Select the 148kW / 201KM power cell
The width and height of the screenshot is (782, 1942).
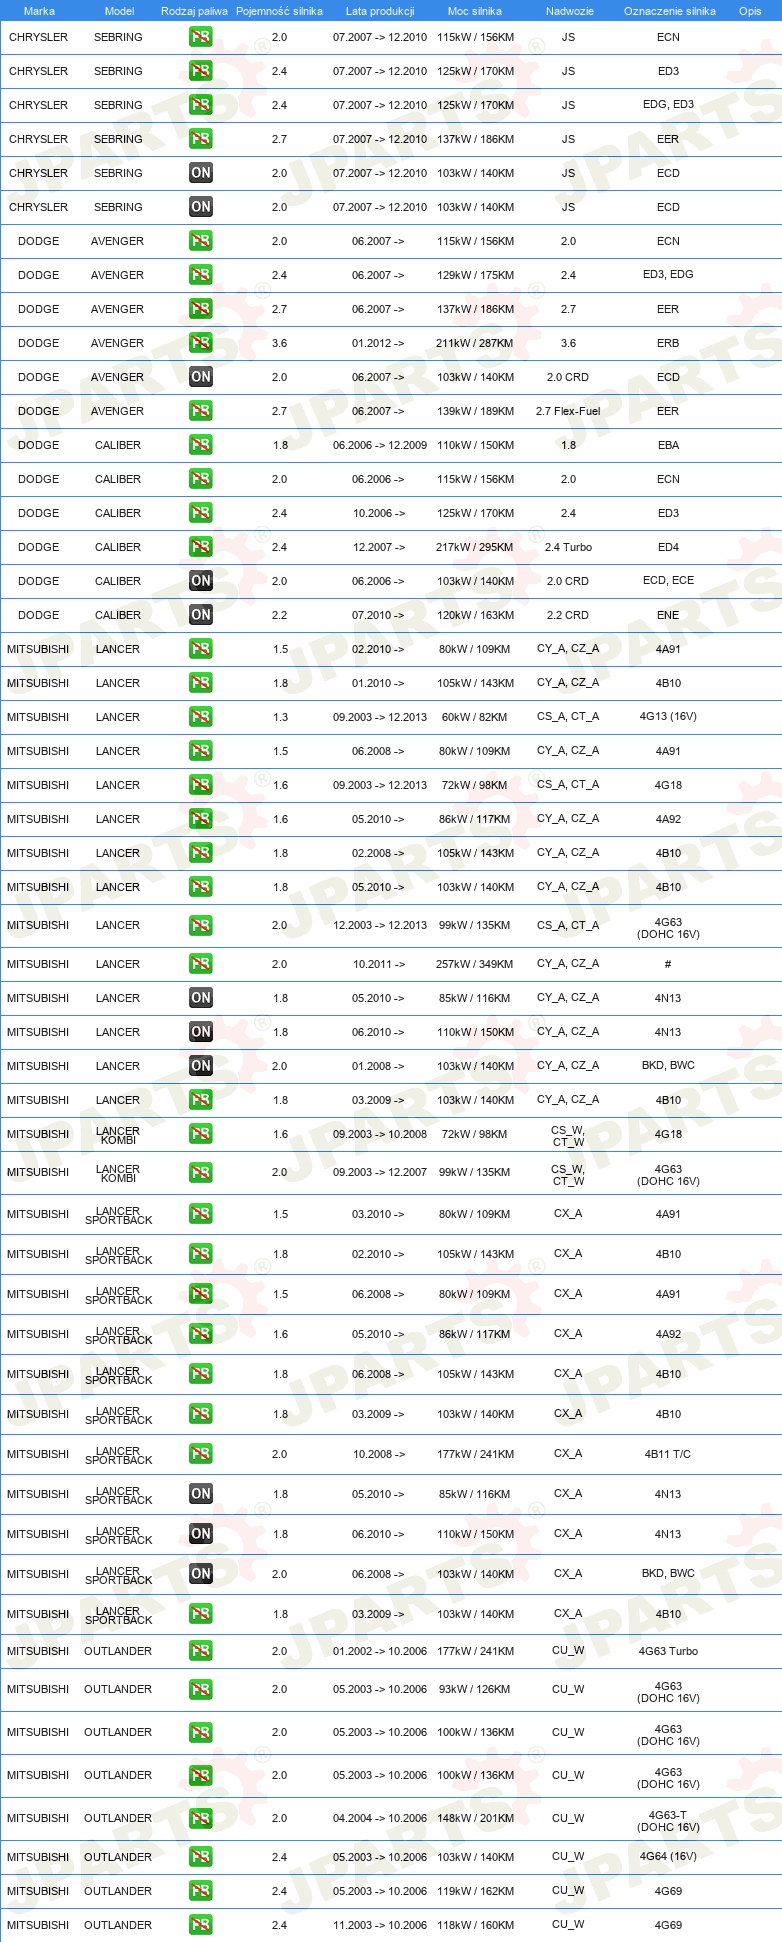coord(475,1818)
